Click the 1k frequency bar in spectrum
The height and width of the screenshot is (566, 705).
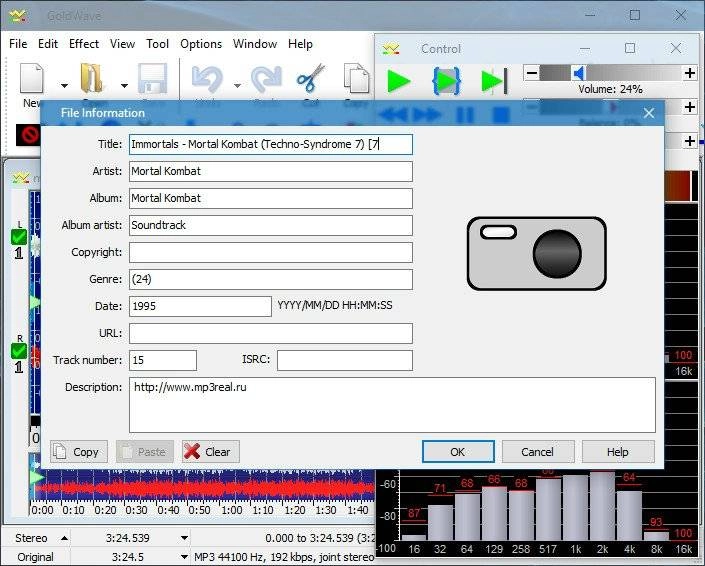(x=576, y=507)
